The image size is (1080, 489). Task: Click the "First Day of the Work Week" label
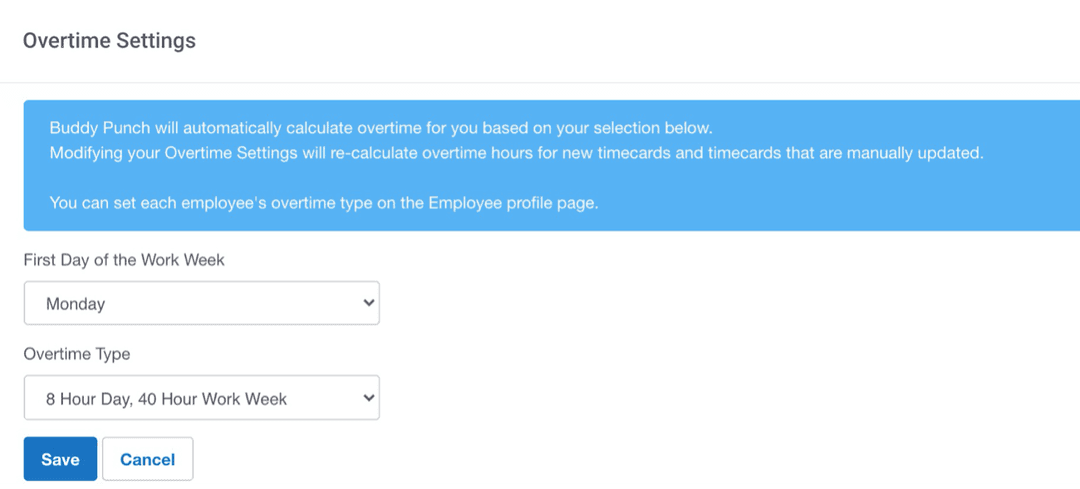(x=124, y=260)
